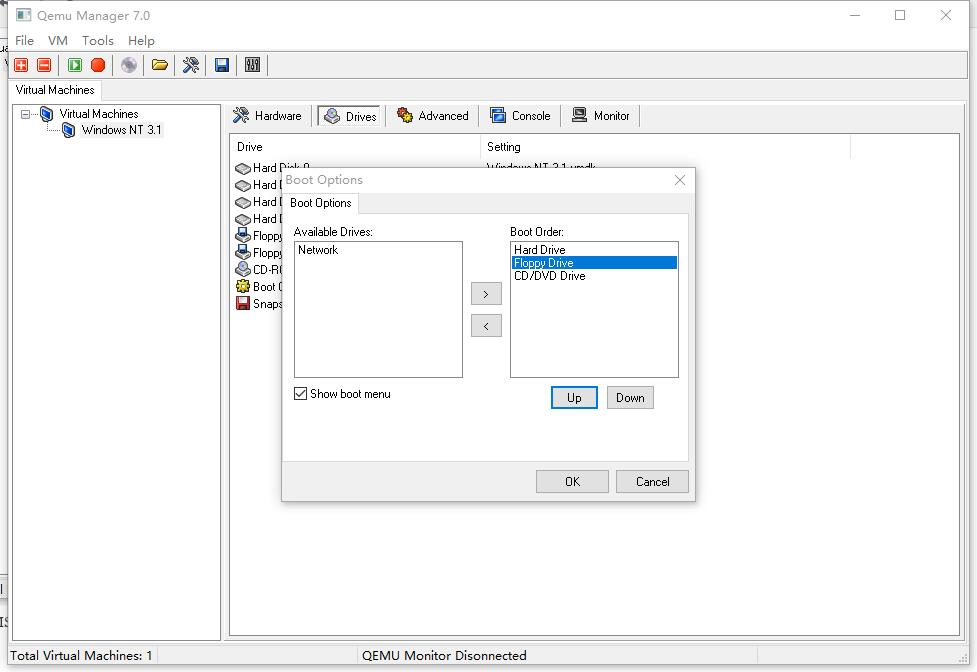977x672 pixels.
Task: Click the blue floppy save icon
Action: point(222,65)
